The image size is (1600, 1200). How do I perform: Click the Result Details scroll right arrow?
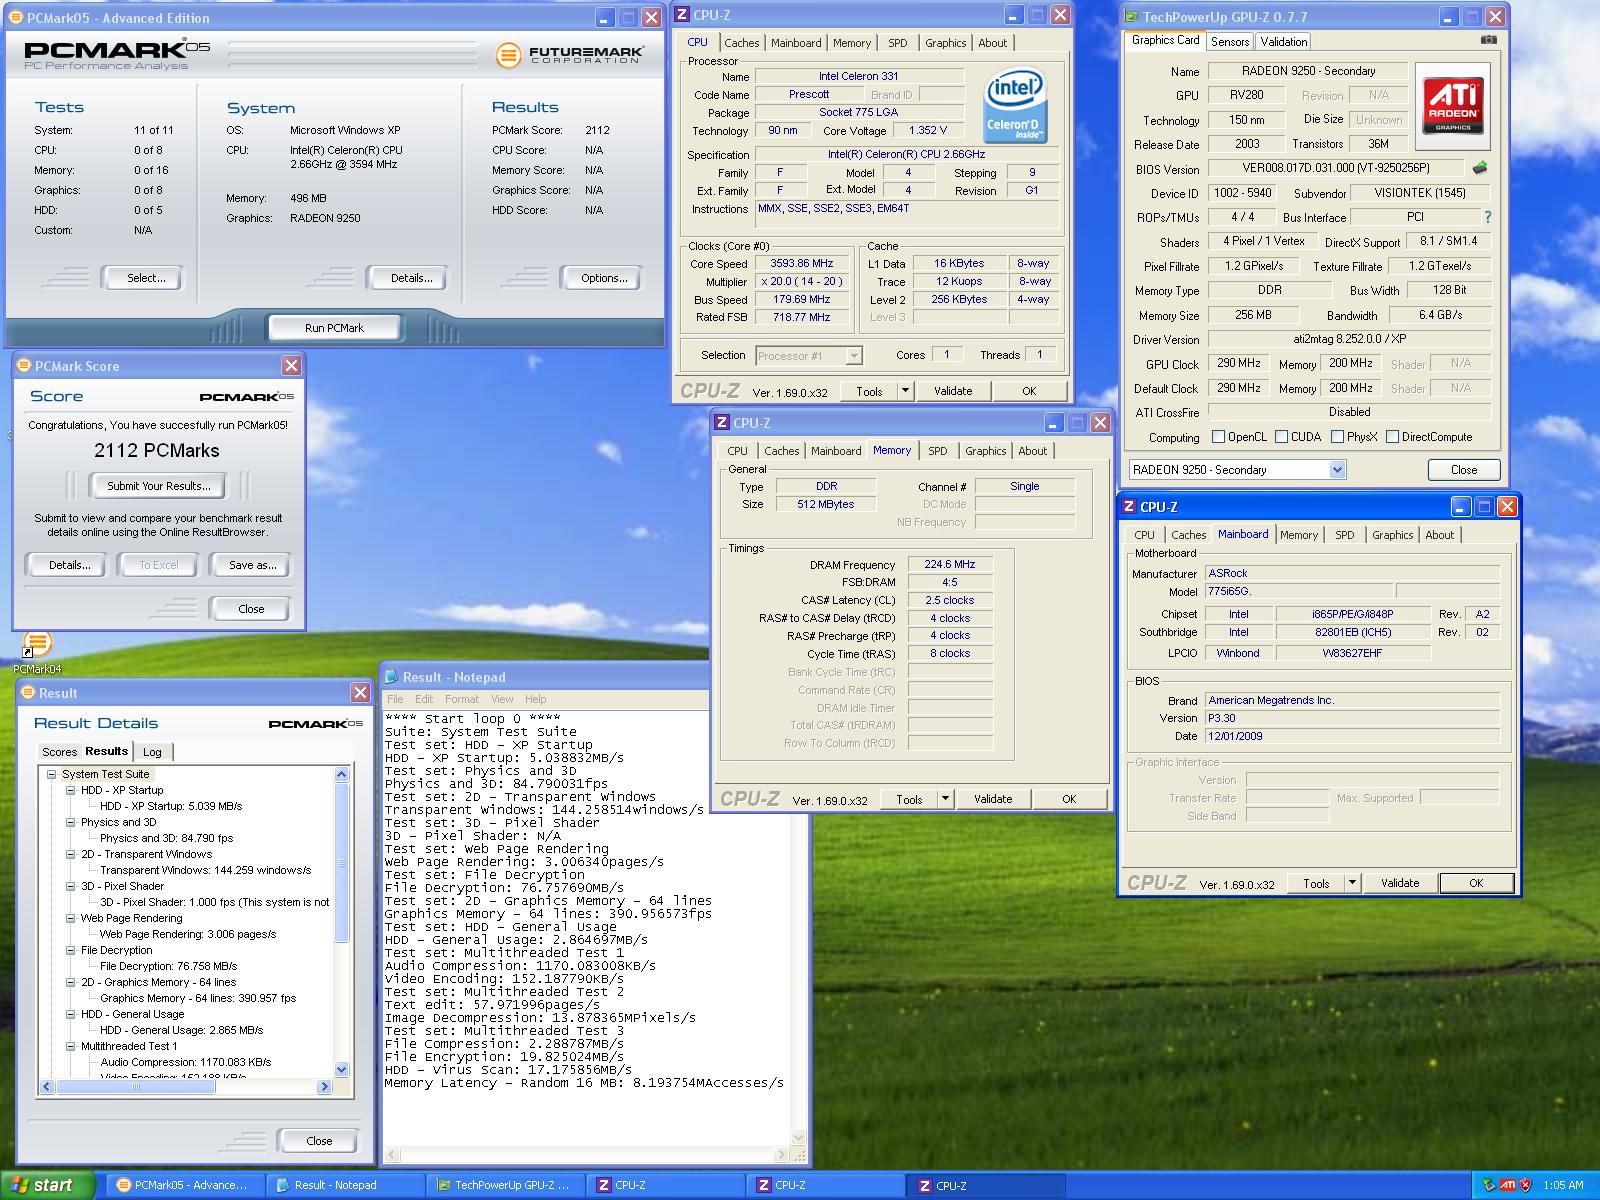coord(323,1087)
